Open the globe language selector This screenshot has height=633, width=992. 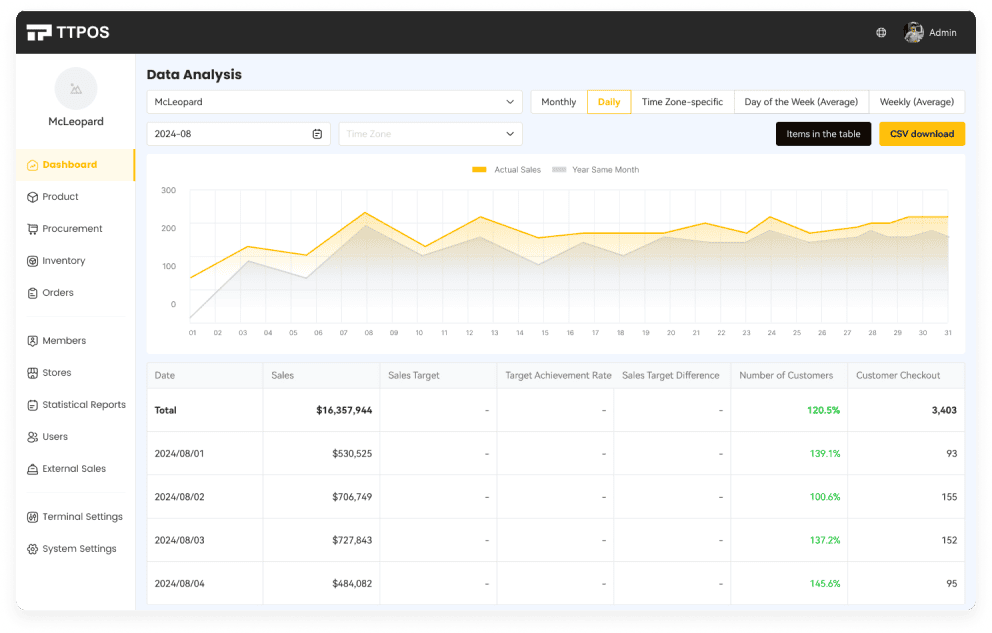click(881, 32)
